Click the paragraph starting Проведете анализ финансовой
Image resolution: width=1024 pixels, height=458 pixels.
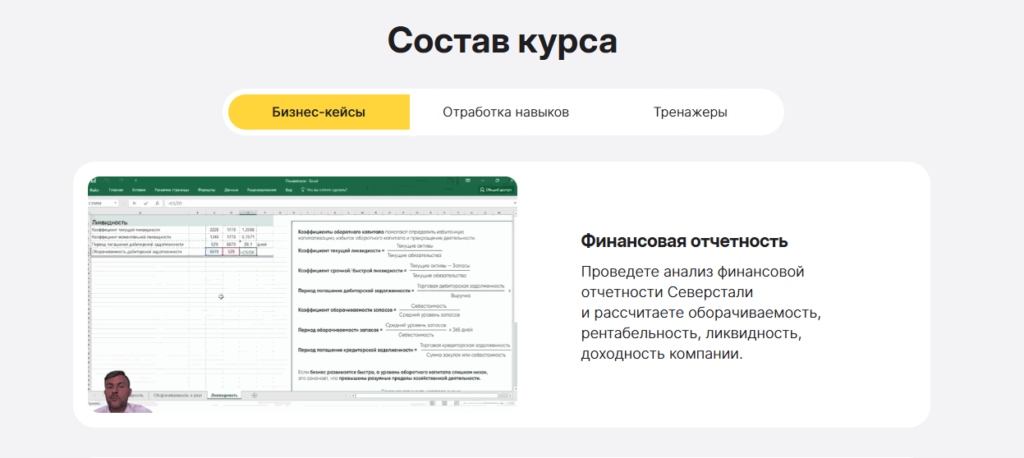pos(701,313)
